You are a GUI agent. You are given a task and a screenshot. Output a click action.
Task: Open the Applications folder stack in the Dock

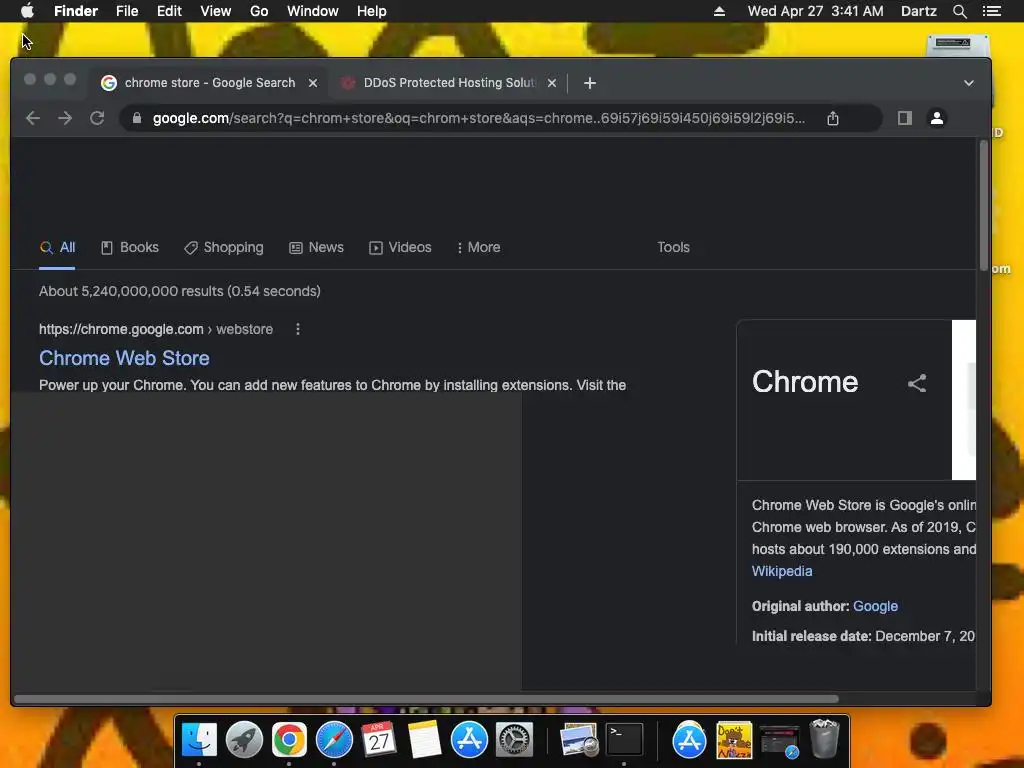click(x=689, y=740)
